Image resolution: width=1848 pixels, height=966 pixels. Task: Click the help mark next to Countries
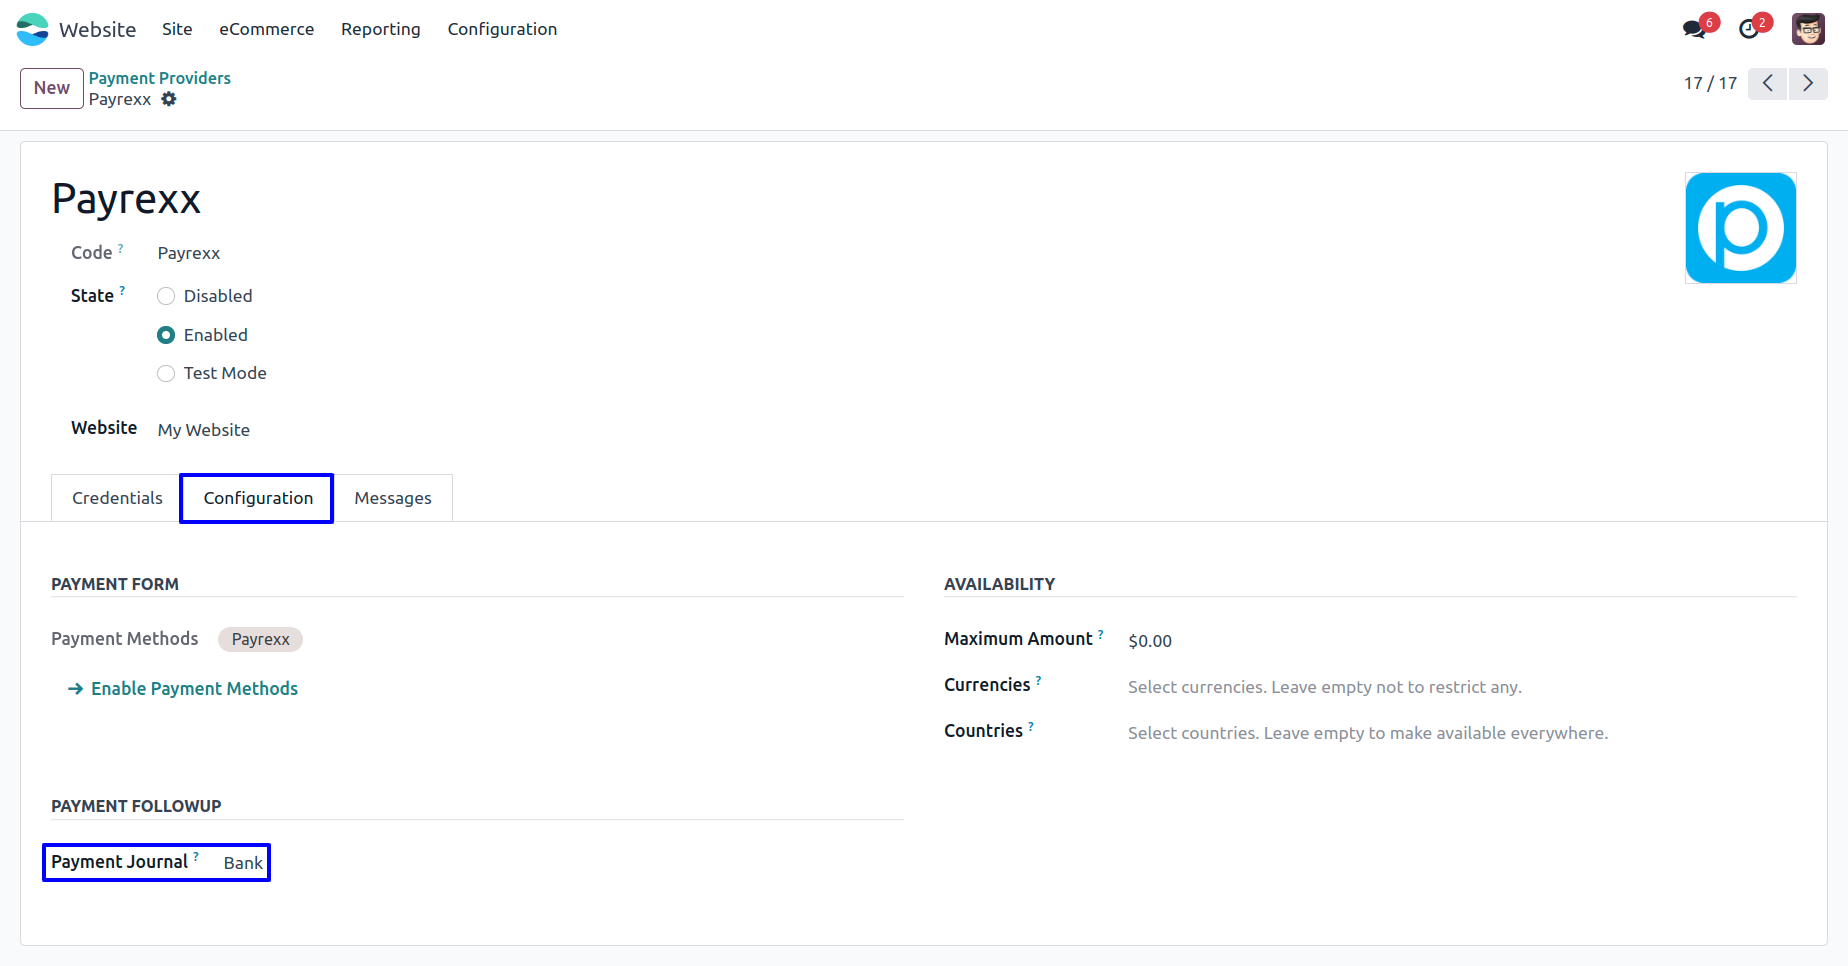(x=1031, y=725)
